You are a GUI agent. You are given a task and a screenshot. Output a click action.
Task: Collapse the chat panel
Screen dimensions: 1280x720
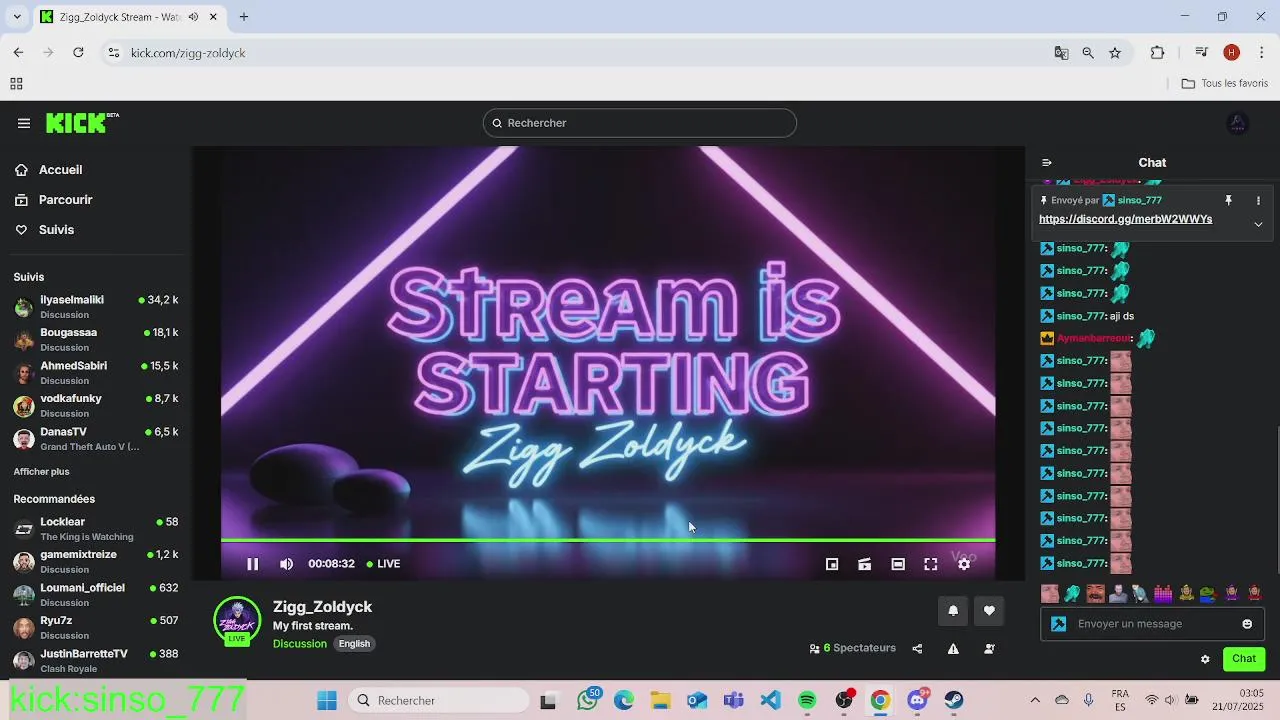tap(1047, 162)
